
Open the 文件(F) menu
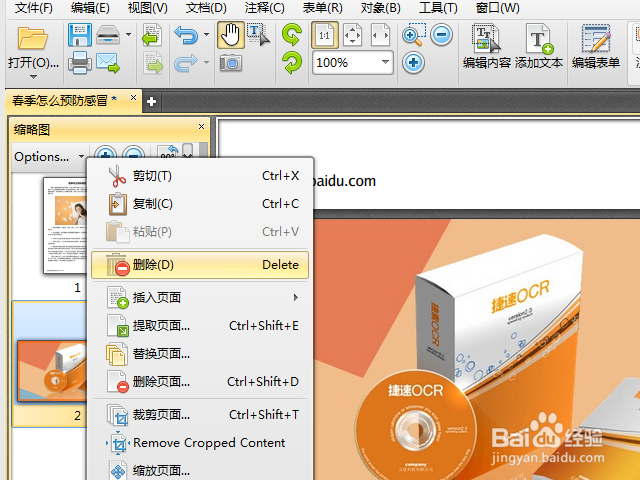[33, 8]
